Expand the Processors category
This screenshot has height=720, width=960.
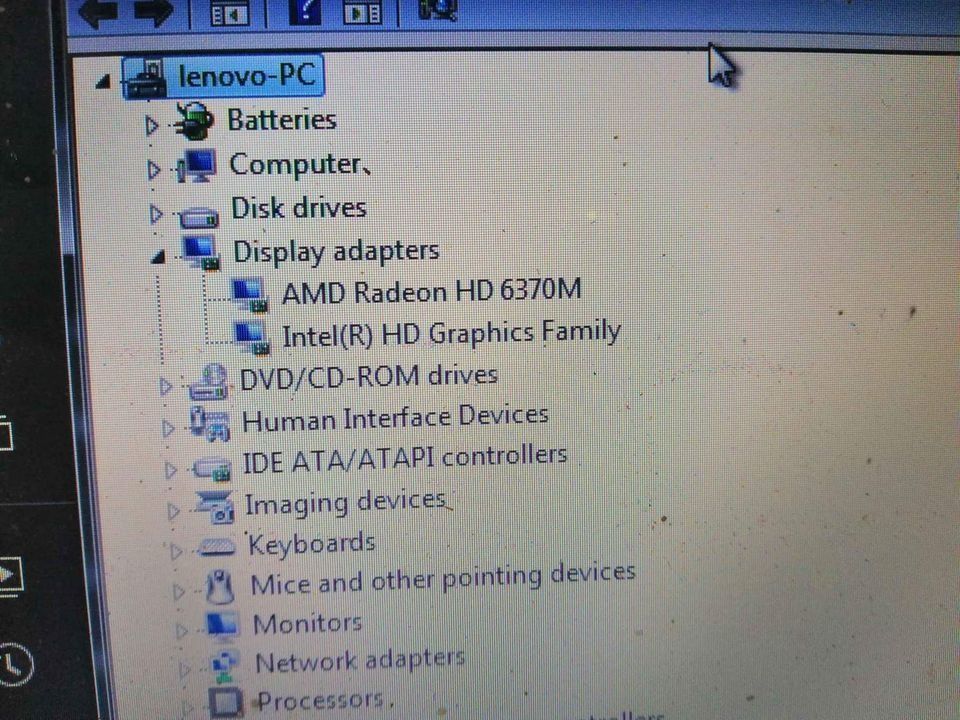(186, 708)
